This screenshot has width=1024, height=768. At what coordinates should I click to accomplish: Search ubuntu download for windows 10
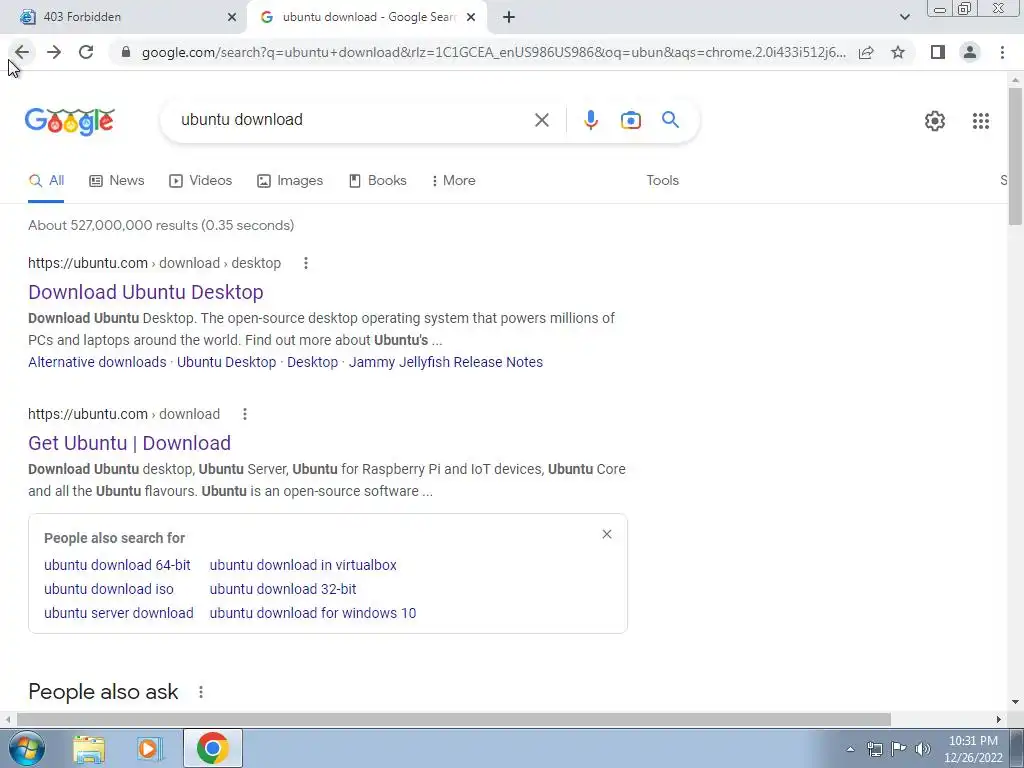[x=313, y=613]
